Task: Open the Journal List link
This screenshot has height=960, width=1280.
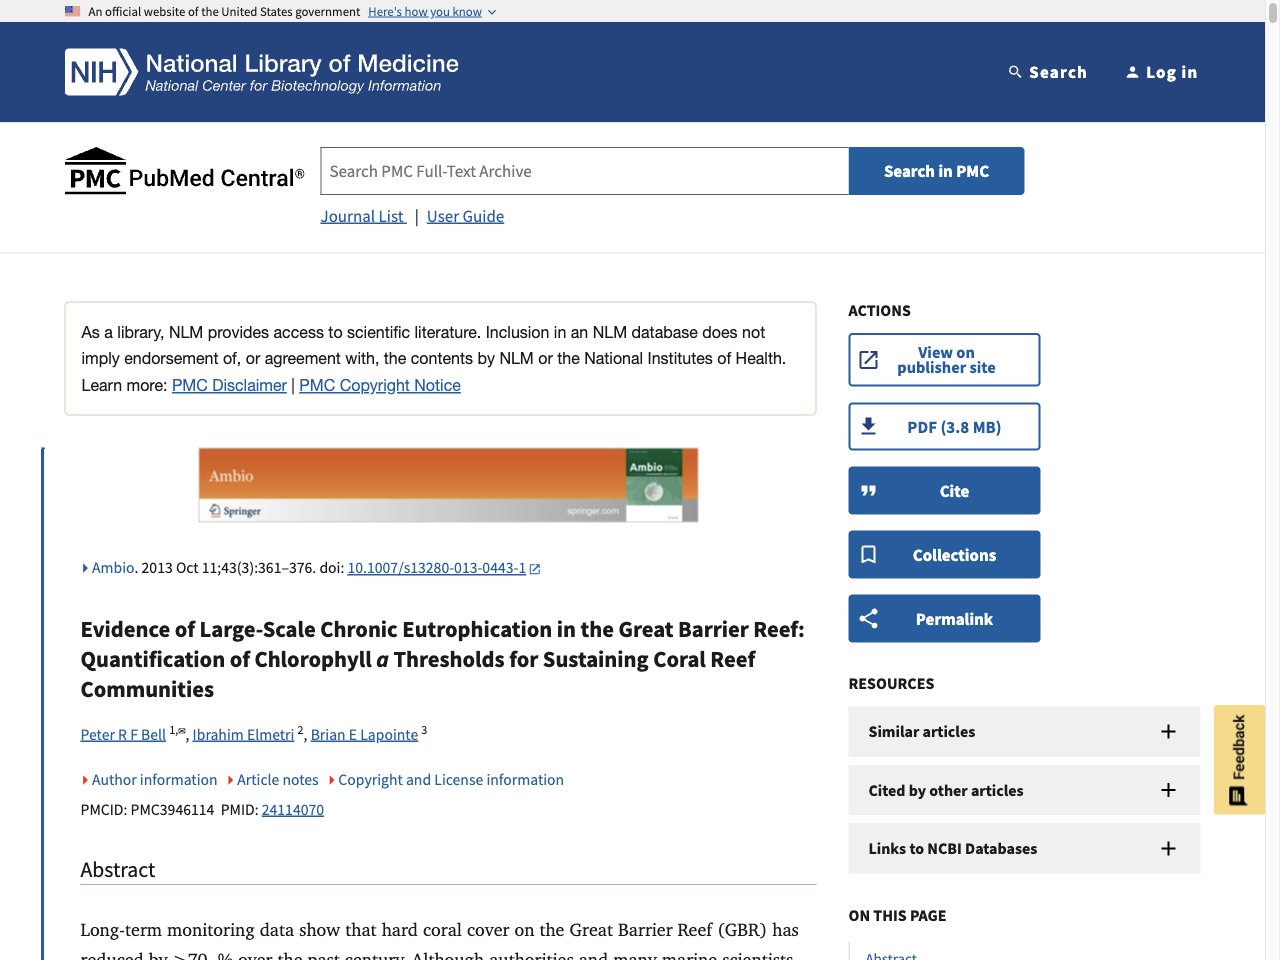Action: point(362,216)
